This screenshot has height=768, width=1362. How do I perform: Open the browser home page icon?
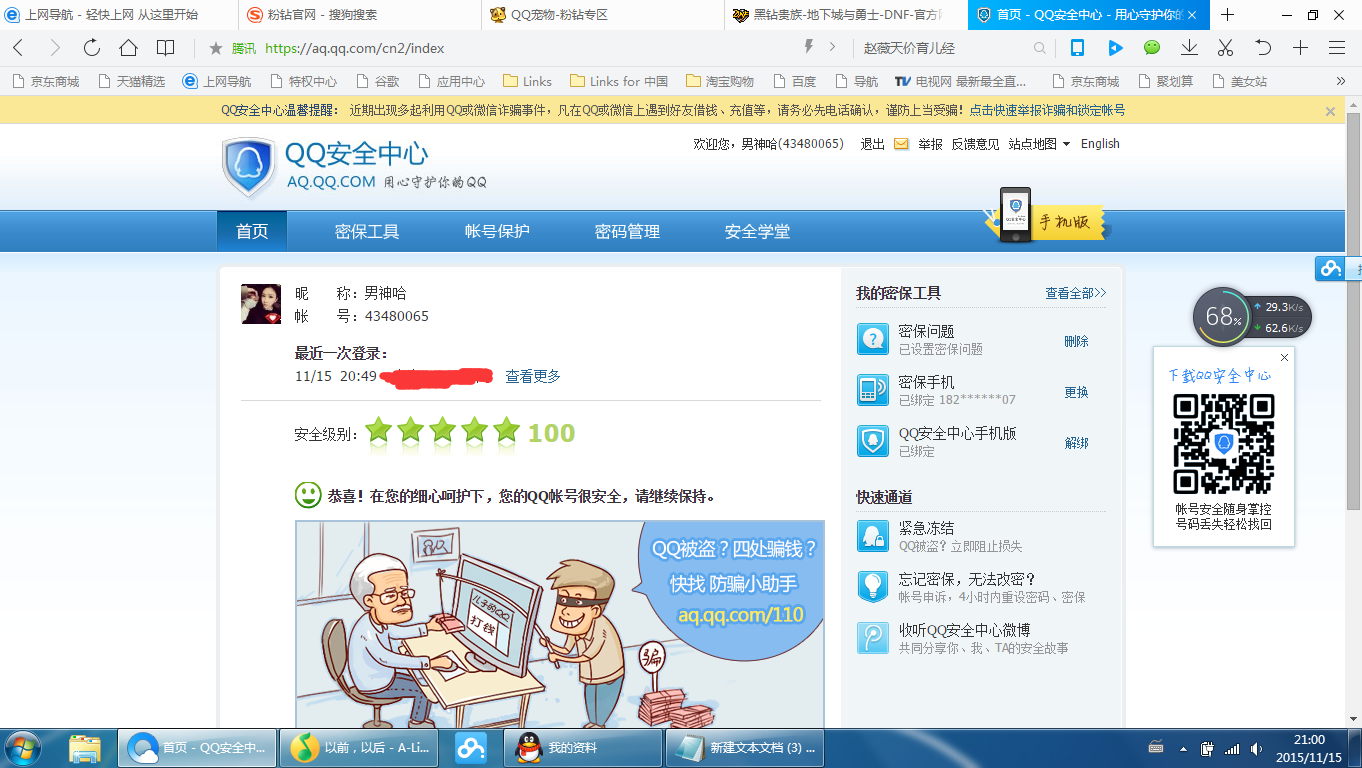(128, 48)
